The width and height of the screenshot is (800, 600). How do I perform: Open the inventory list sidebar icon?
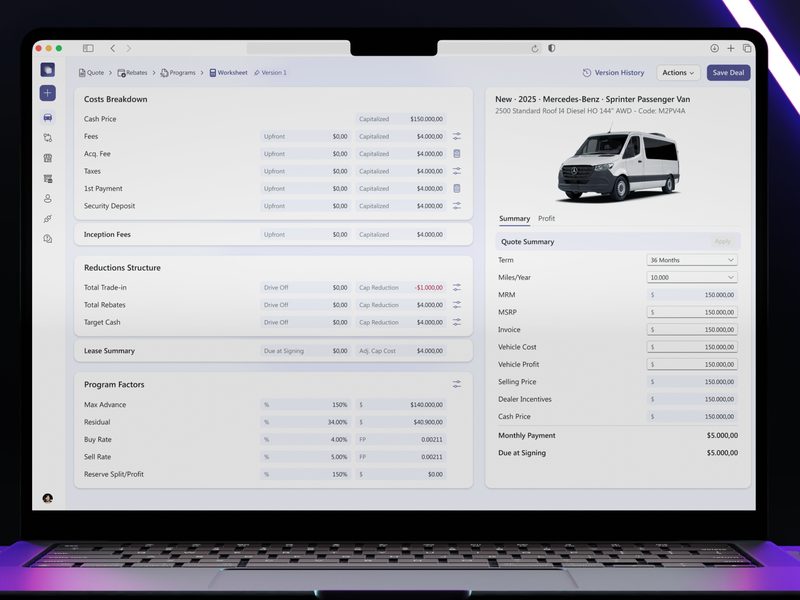pos(47,179)
